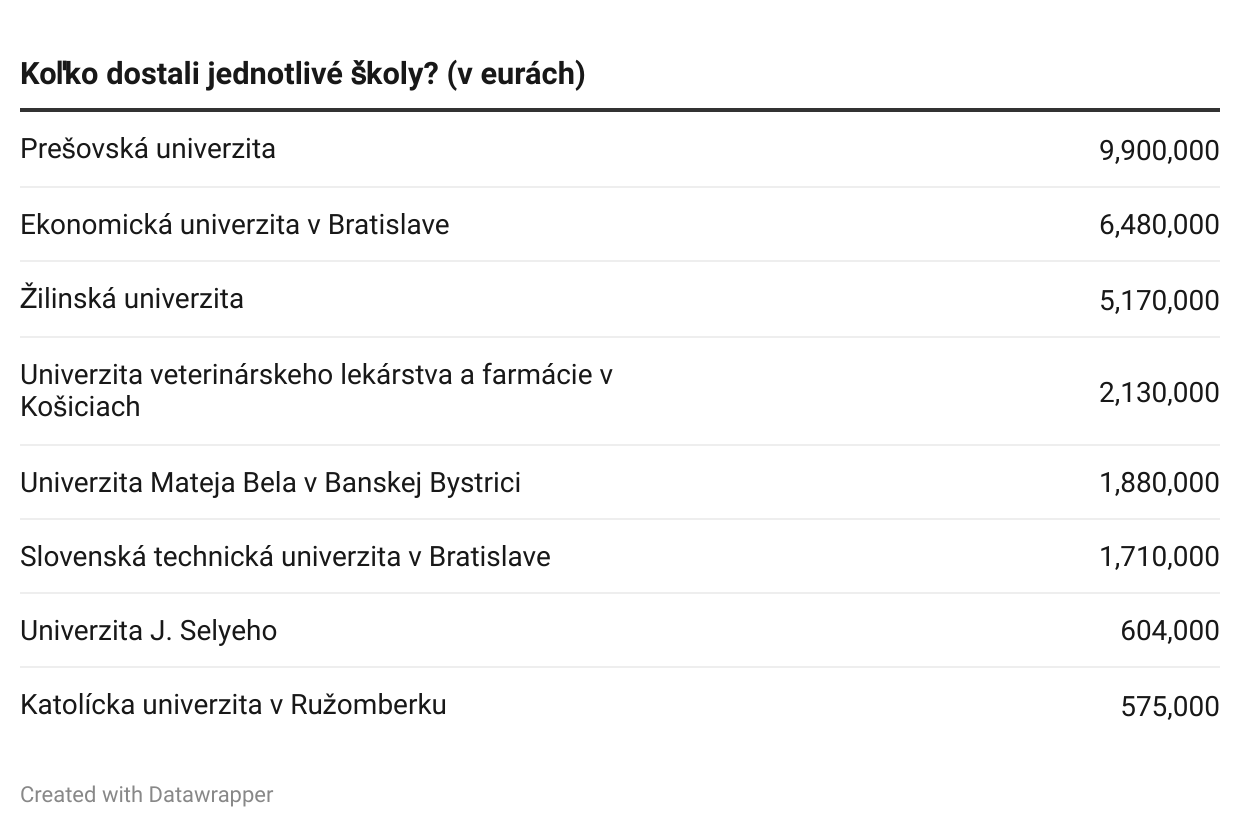
Task: Click the '(v eurách)' unit in the title
Action: coord(515,75)
